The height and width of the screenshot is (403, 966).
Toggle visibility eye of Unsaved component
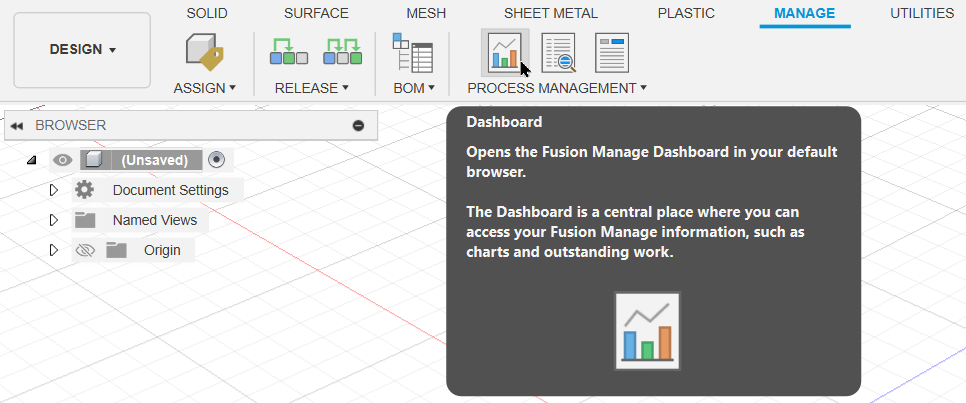pos(62,160)
